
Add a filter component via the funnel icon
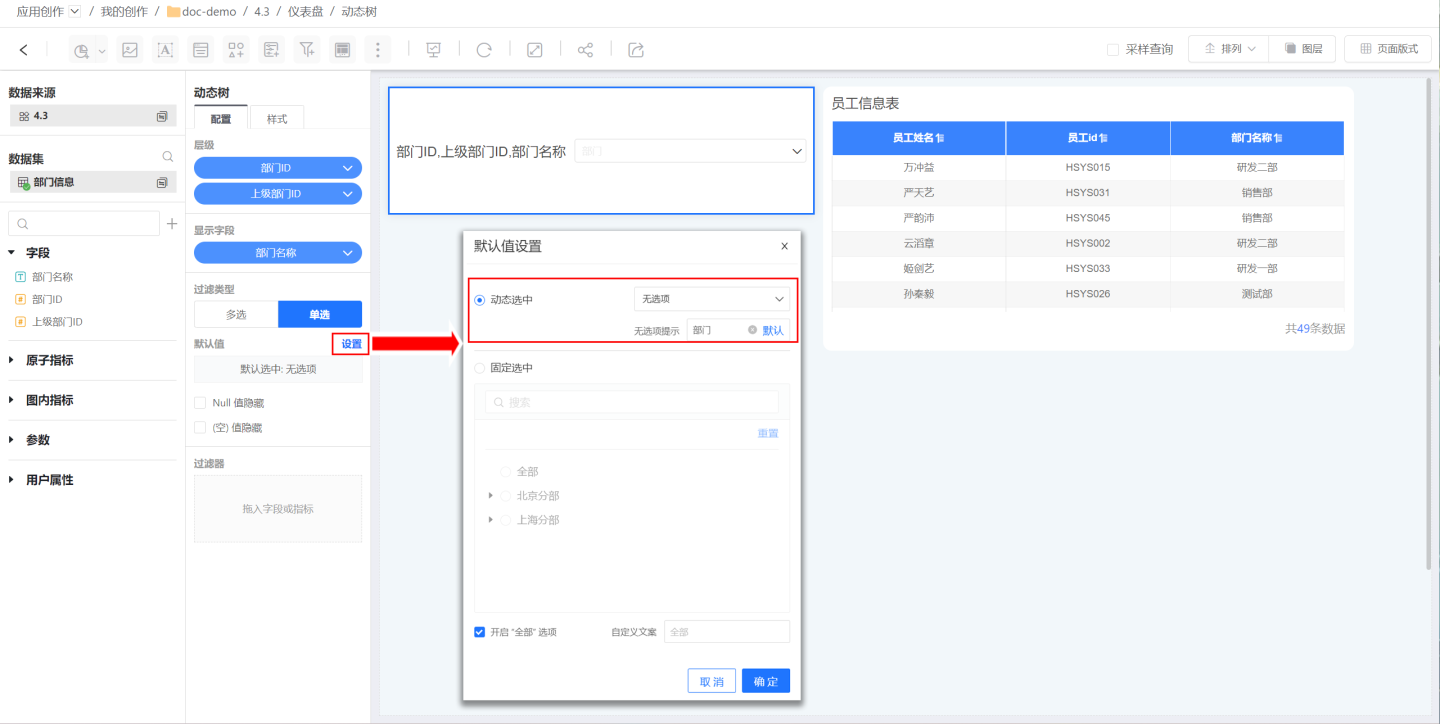click(307, 50)
